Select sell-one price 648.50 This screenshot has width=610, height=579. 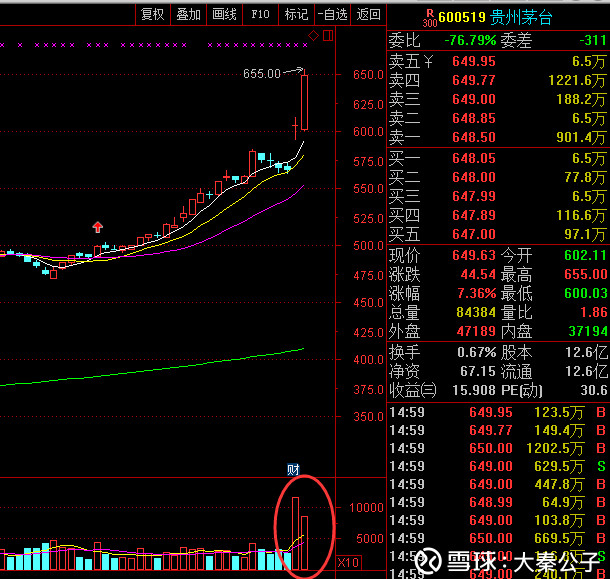pyautogui.click(x=474, y=137)
